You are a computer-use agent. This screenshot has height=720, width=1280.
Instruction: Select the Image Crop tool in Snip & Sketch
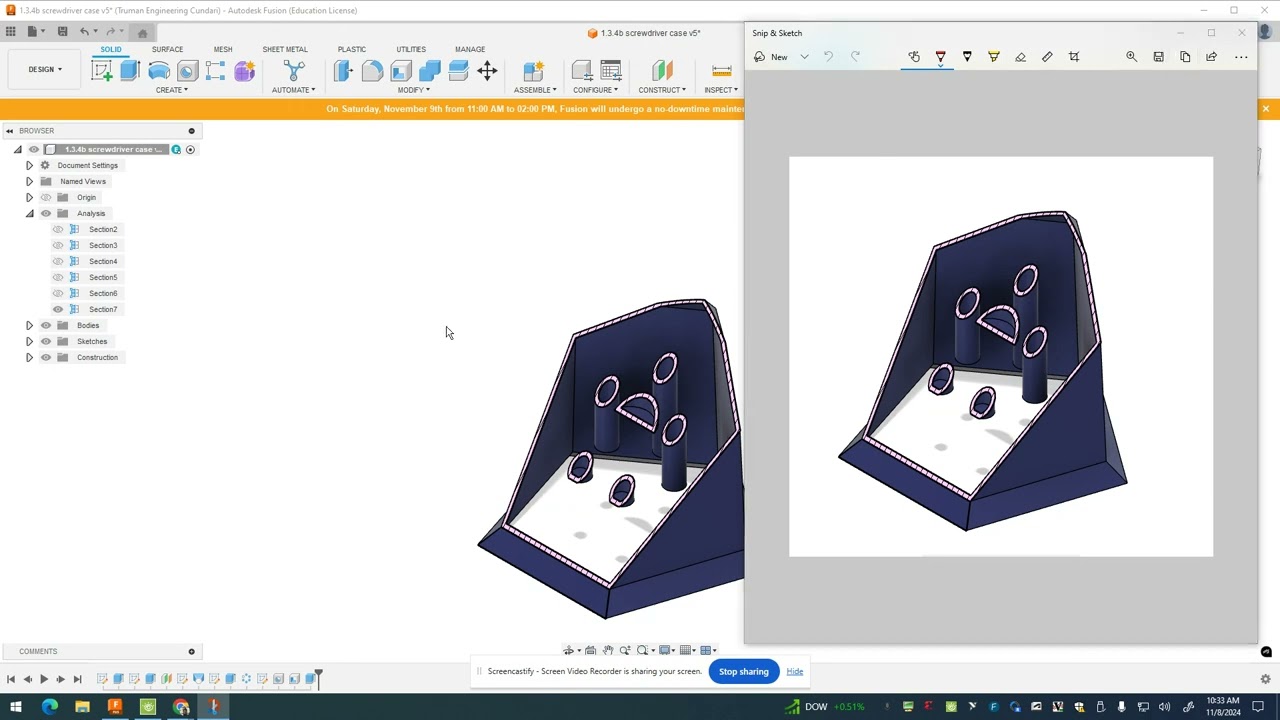(1074, 57)
